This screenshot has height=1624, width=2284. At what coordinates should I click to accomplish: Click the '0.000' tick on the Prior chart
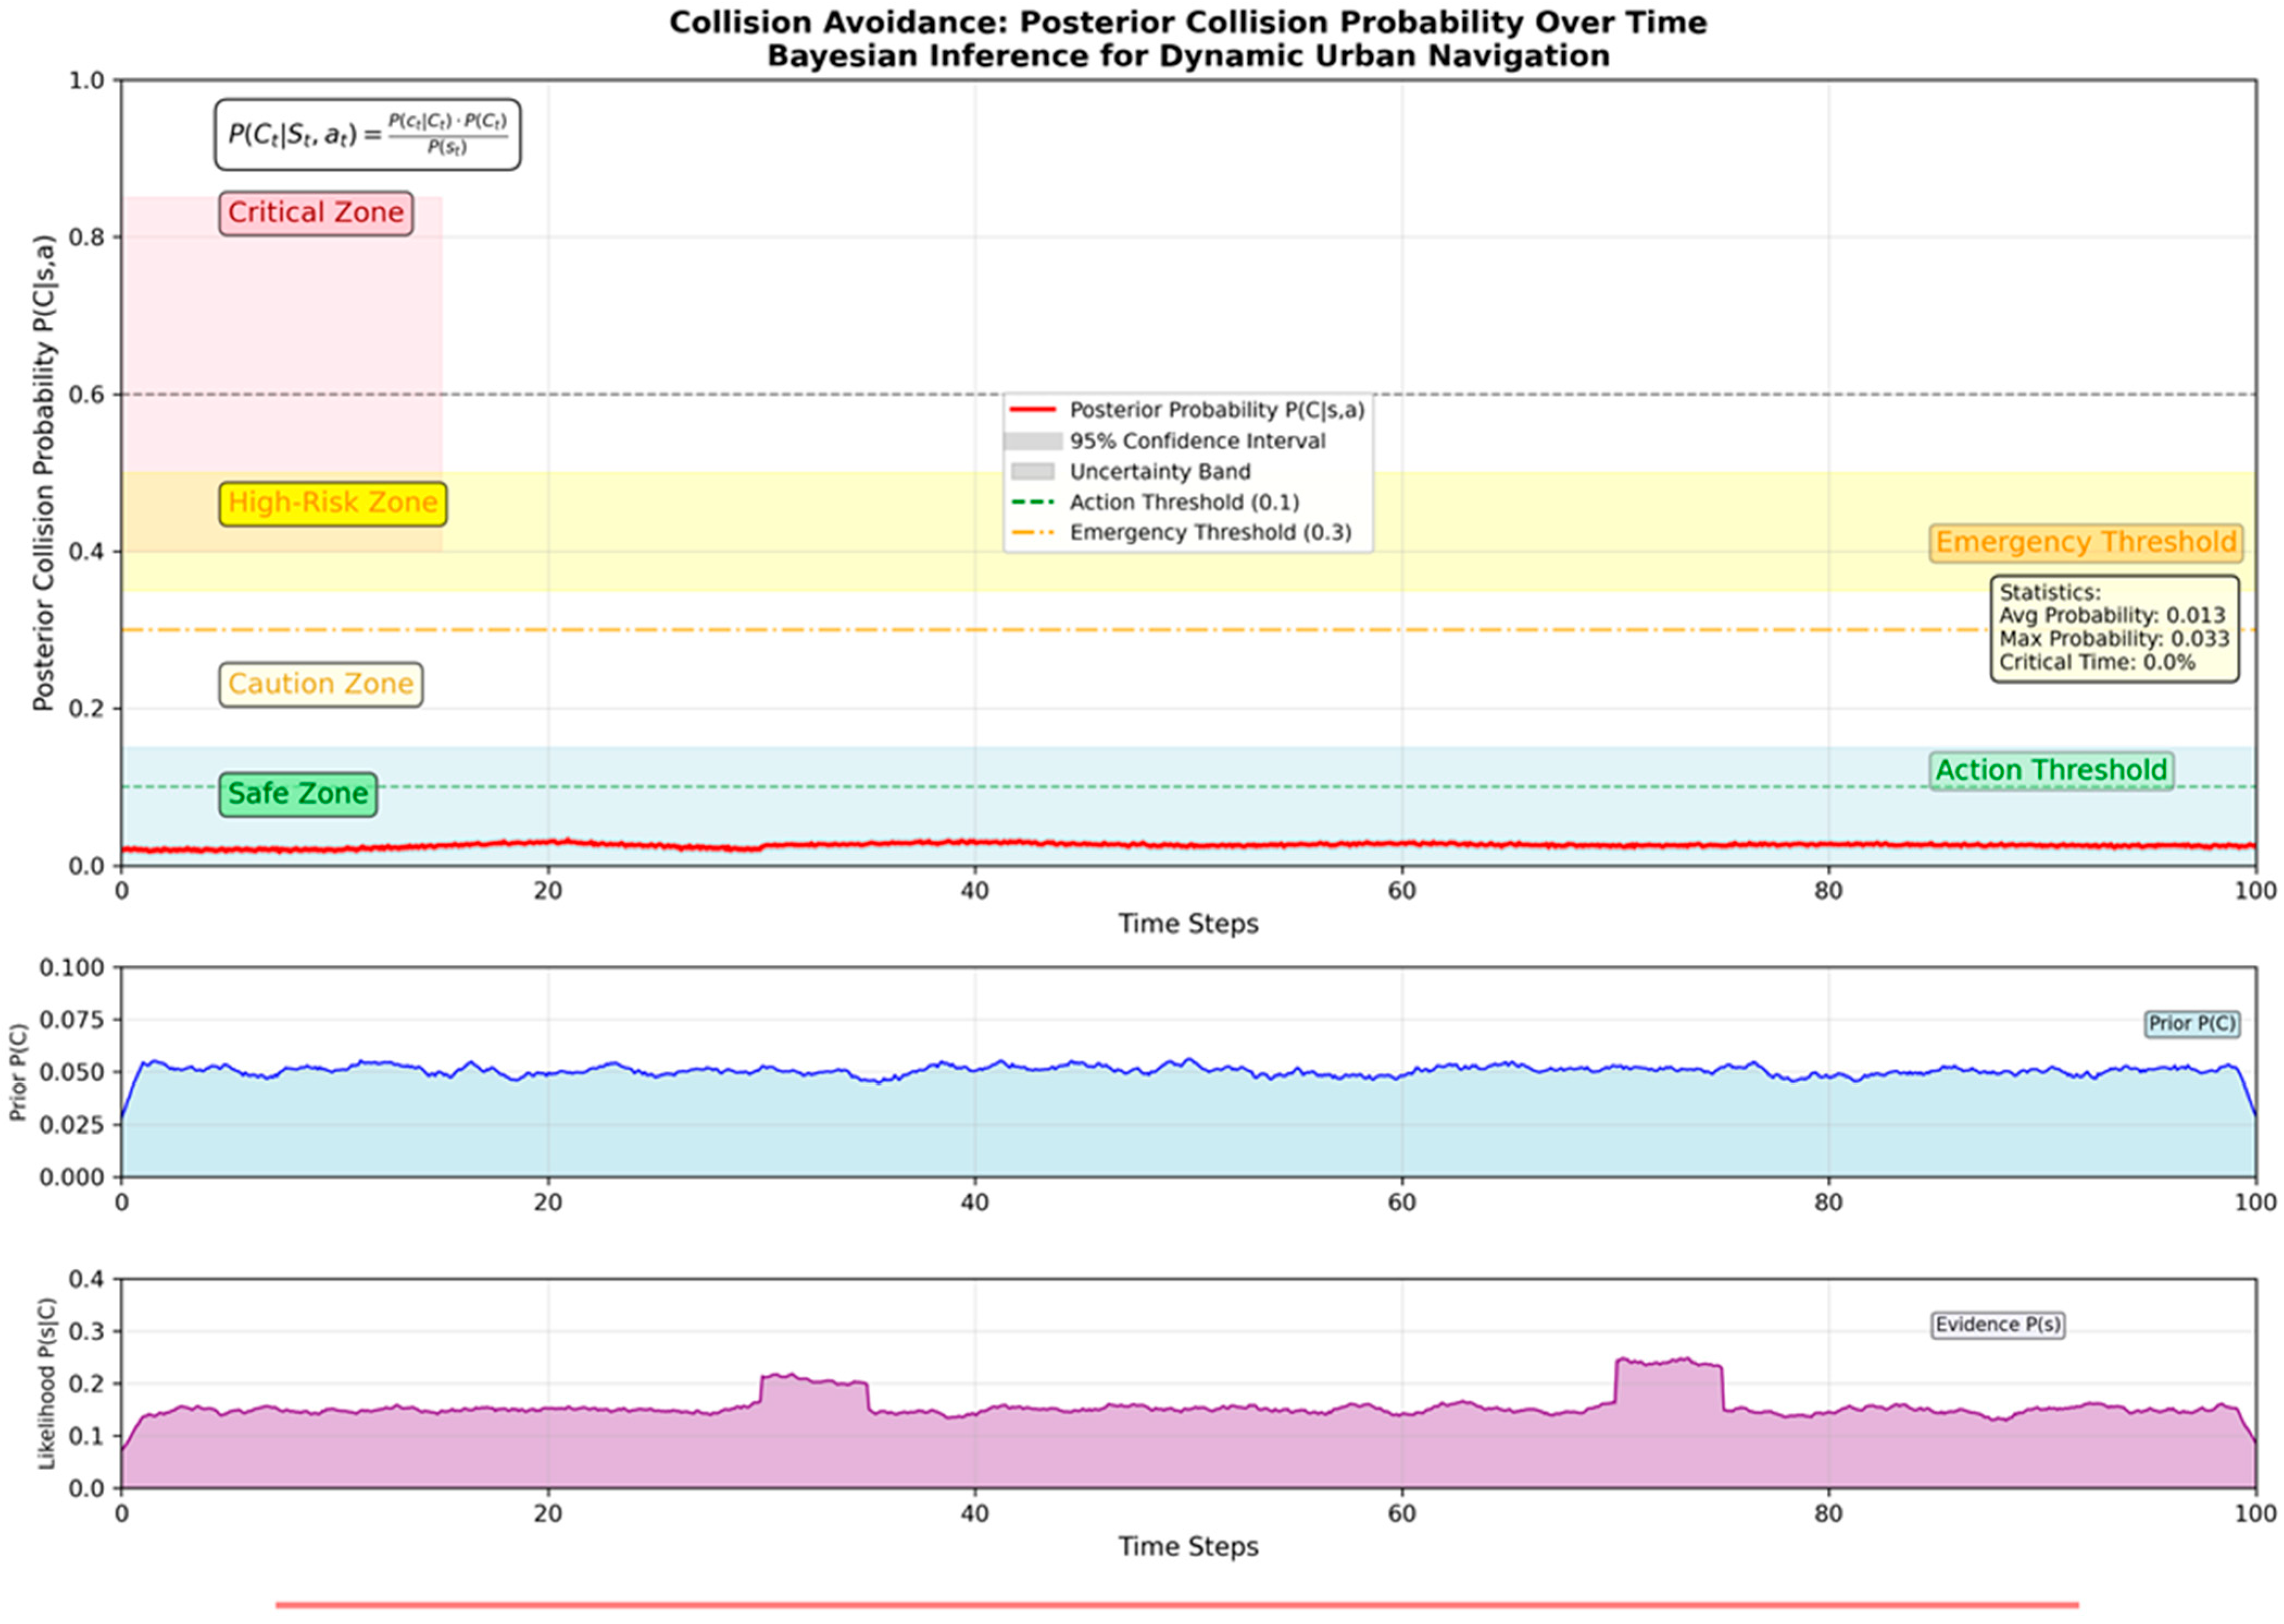(x=71, y=1177)
